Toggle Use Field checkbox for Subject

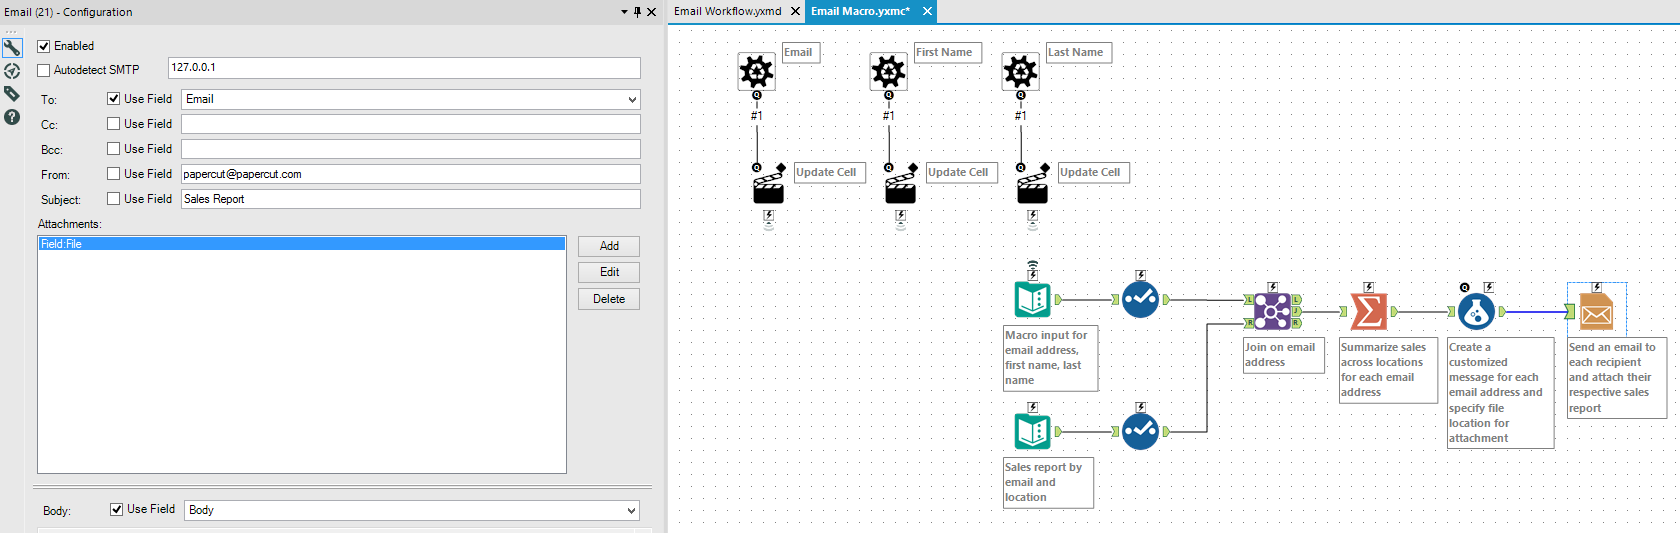pyautogui.click(x=114, y=199)
